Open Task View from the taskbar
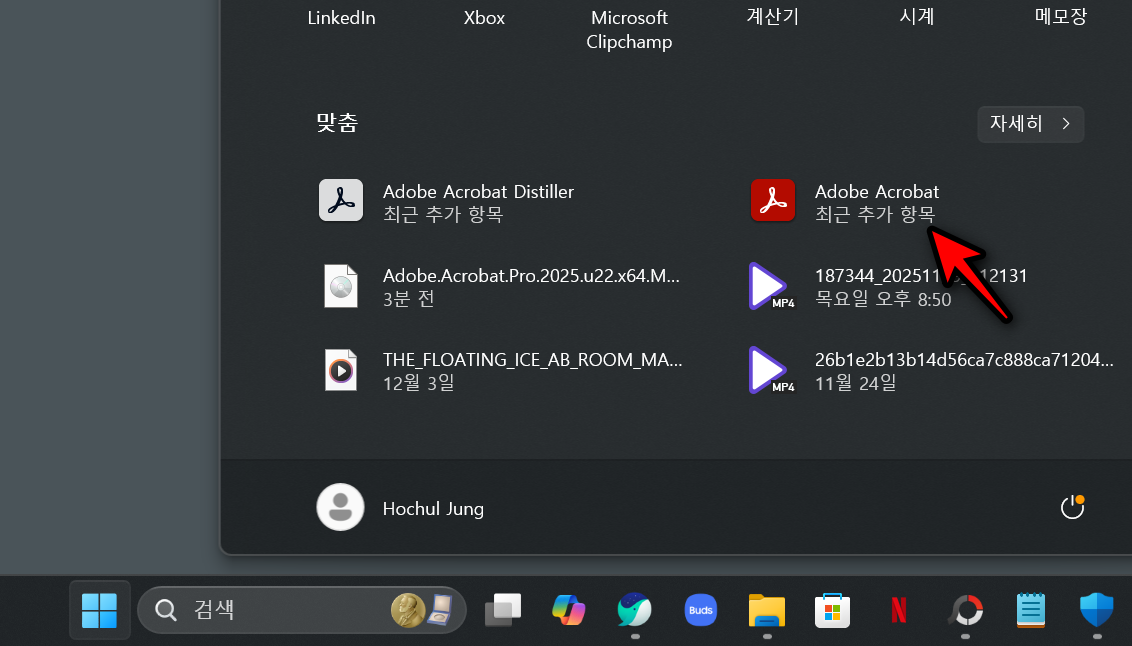Viewport: 1132px width, 646px height. [503, 610]
